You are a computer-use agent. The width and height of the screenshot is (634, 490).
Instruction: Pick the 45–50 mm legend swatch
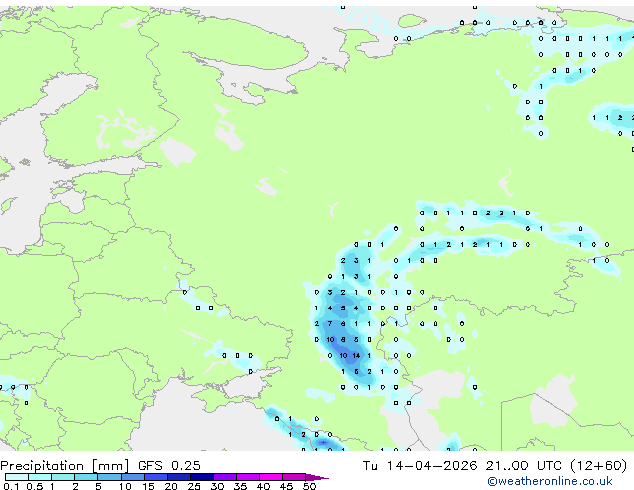pyautogui.click(x=294, y=477)
